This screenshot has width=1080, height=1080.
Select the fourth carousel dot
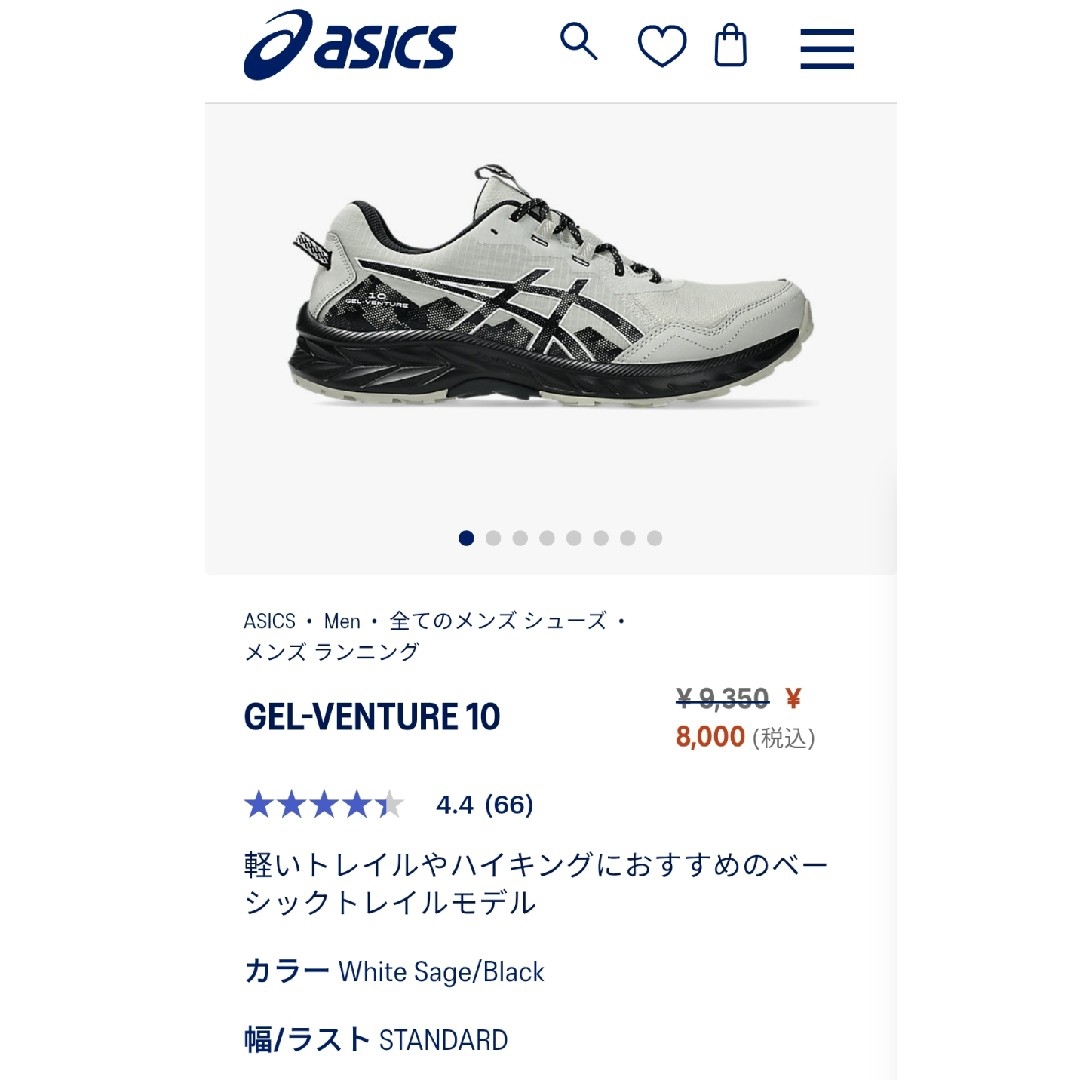pyautogui.click(x=547, y=538)
